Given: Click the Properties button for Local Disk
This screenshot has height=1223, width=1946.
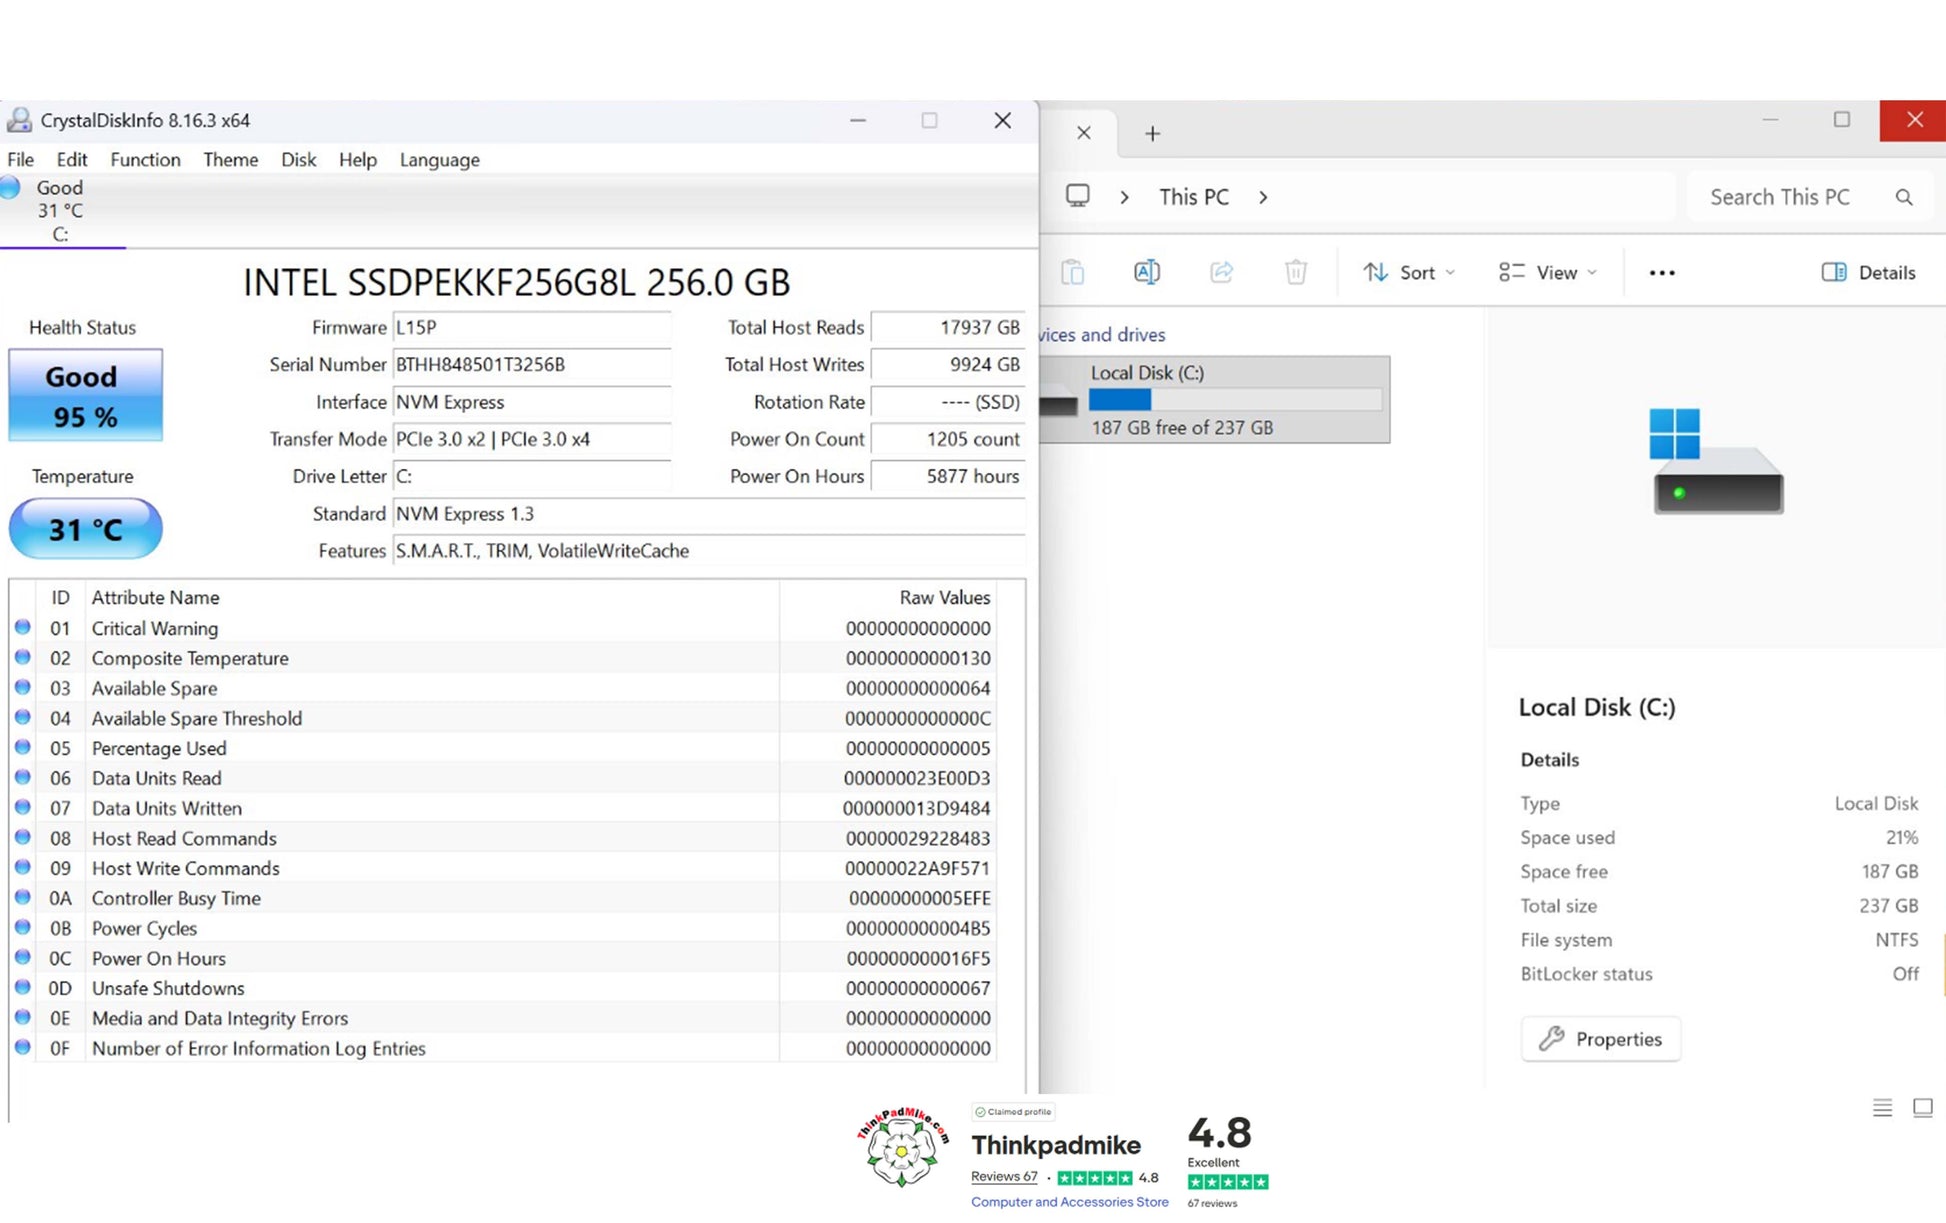Looking at the screenshot, I should point(1600,1039).
